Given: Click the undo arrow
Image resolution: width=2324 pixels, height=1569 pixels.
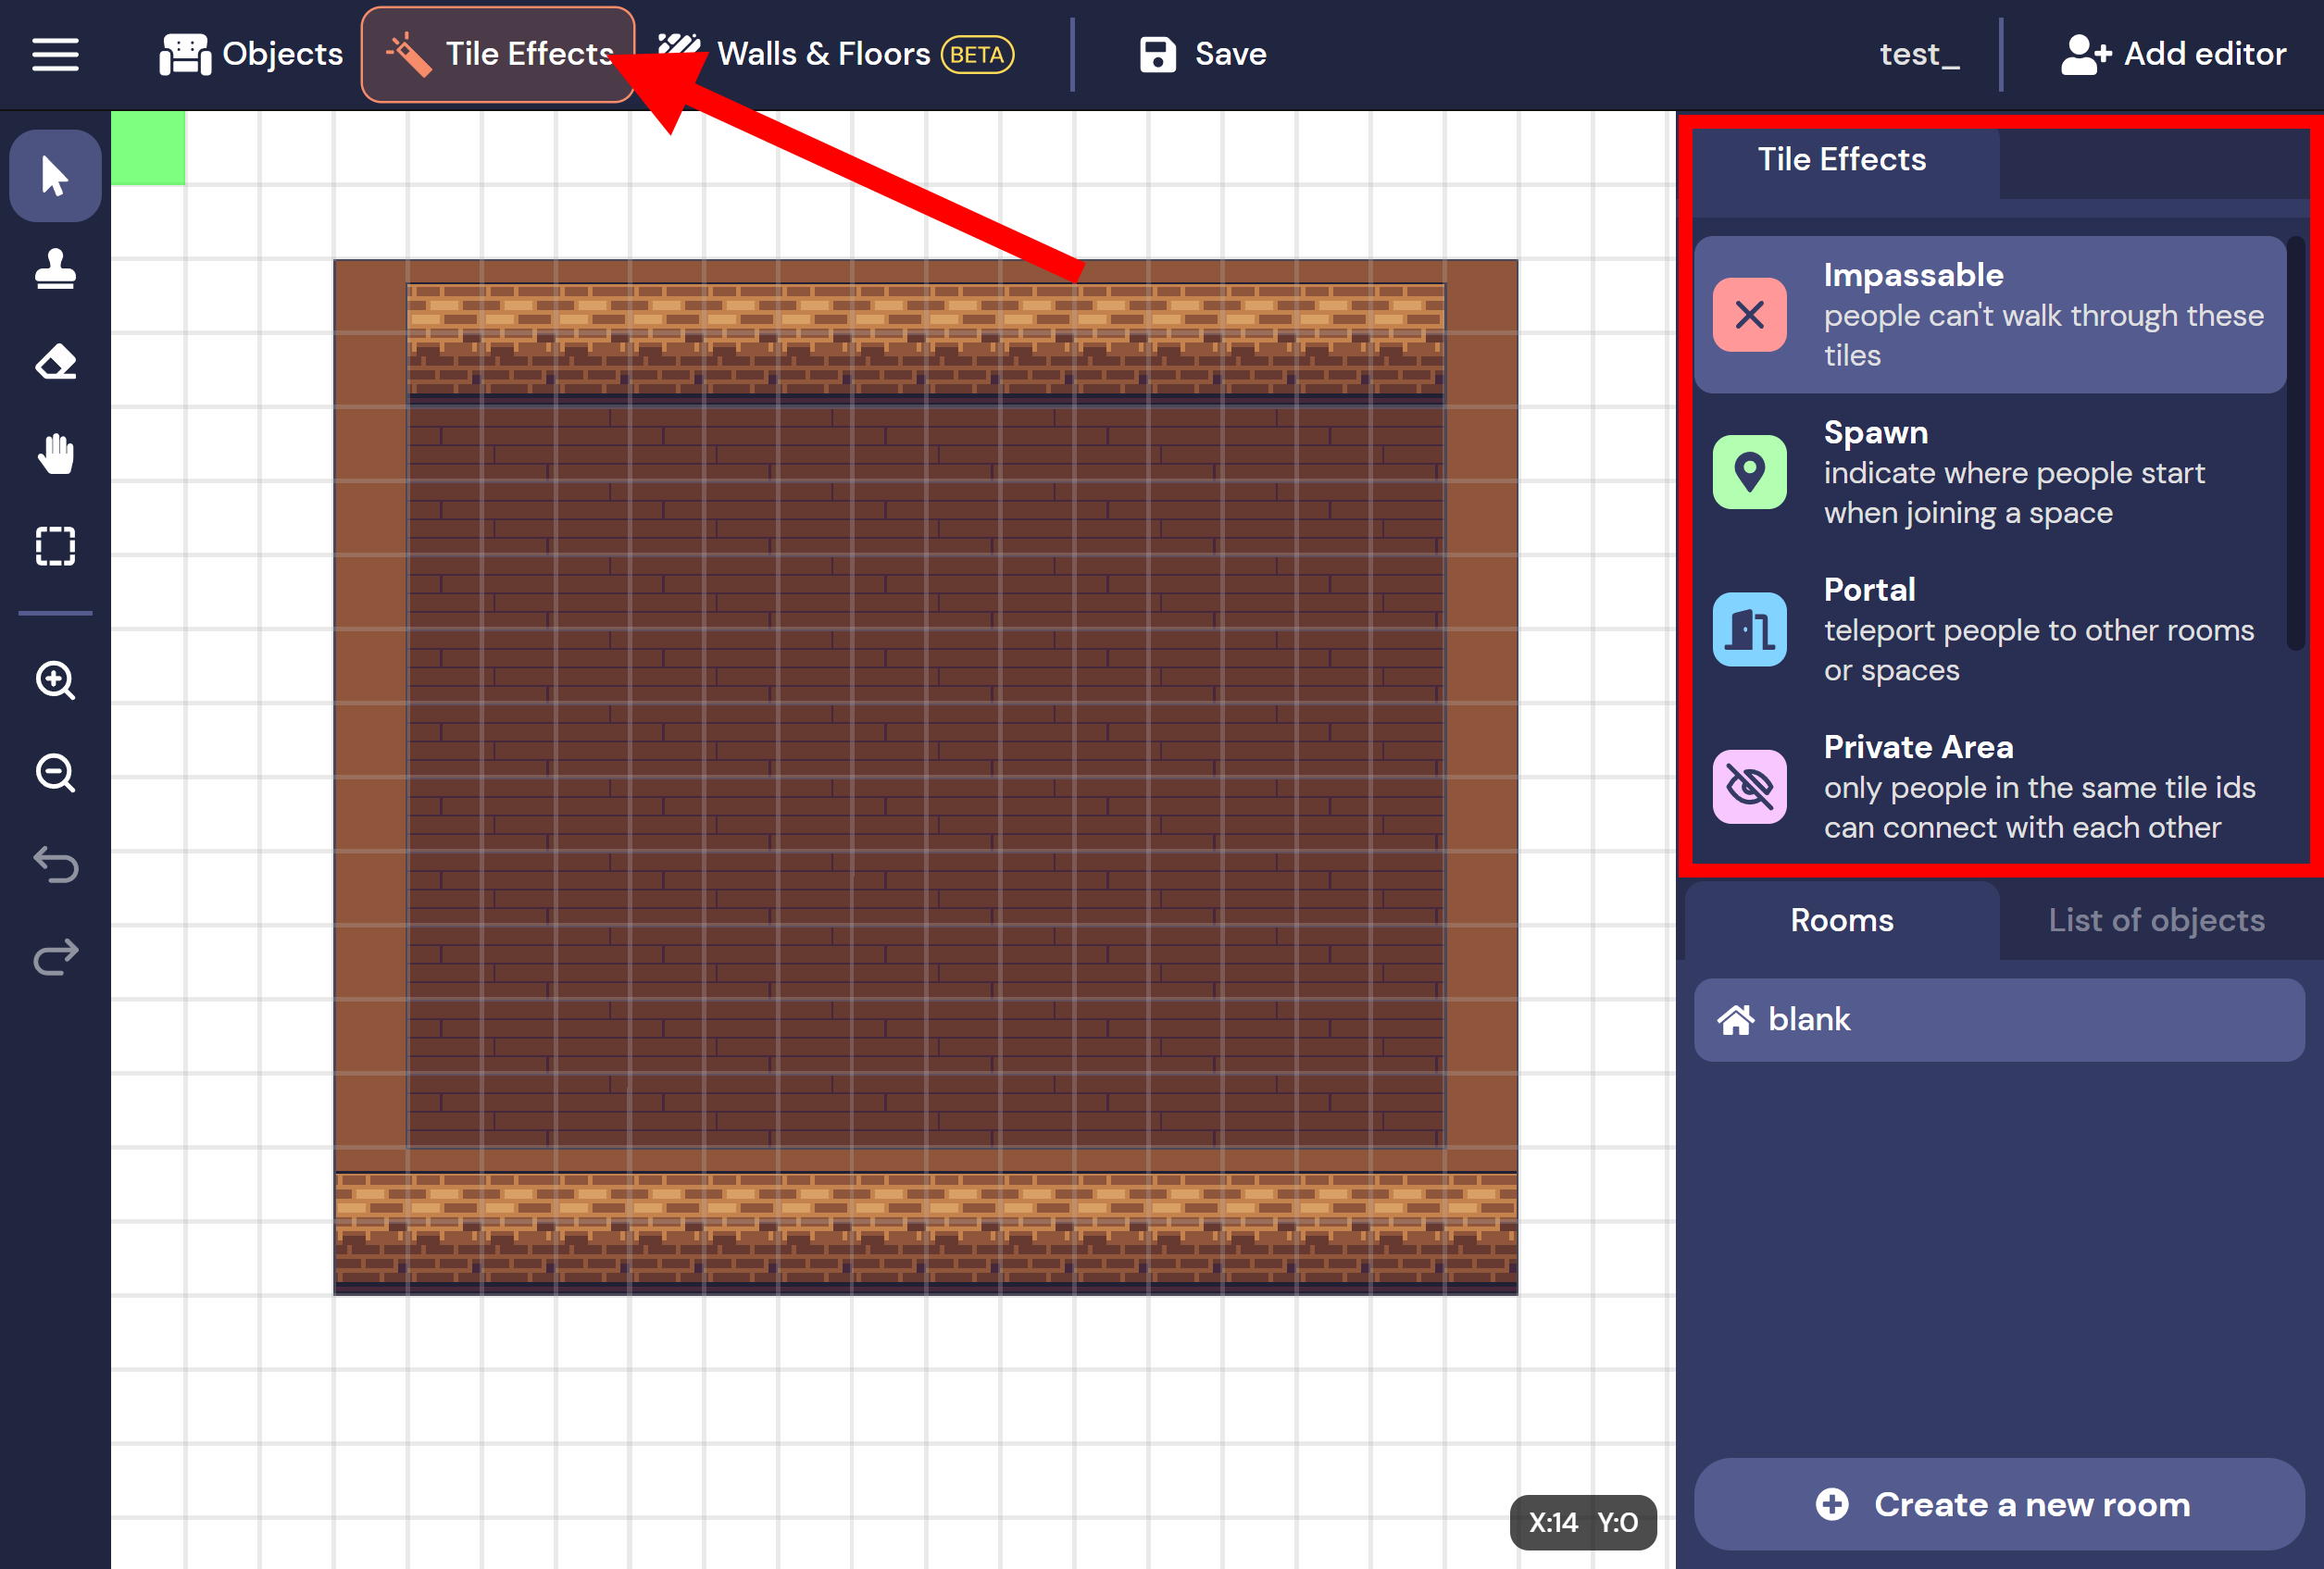Looking at the screenshot, I should (x=55, y=865).
